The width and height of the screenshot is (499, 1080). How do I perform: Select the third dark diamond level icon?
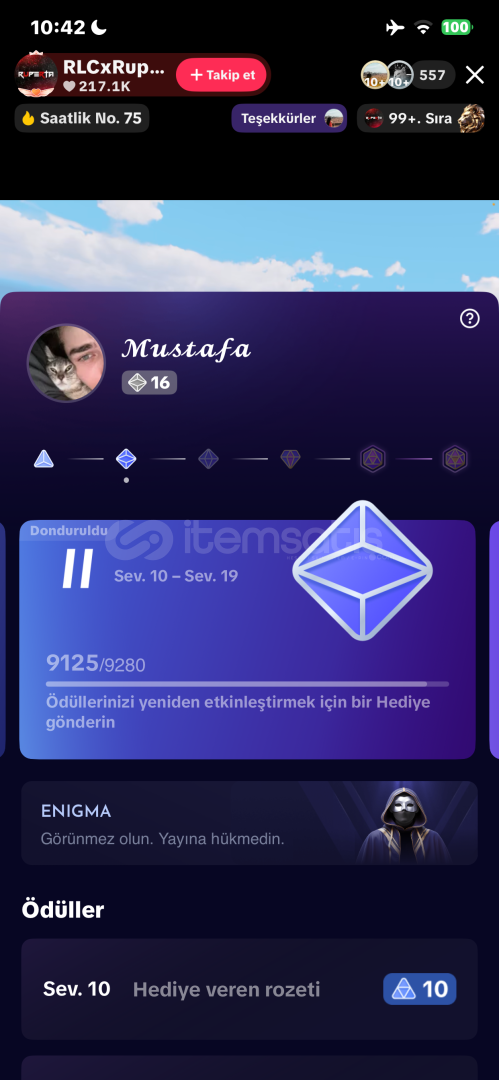[x=209, y=459]
